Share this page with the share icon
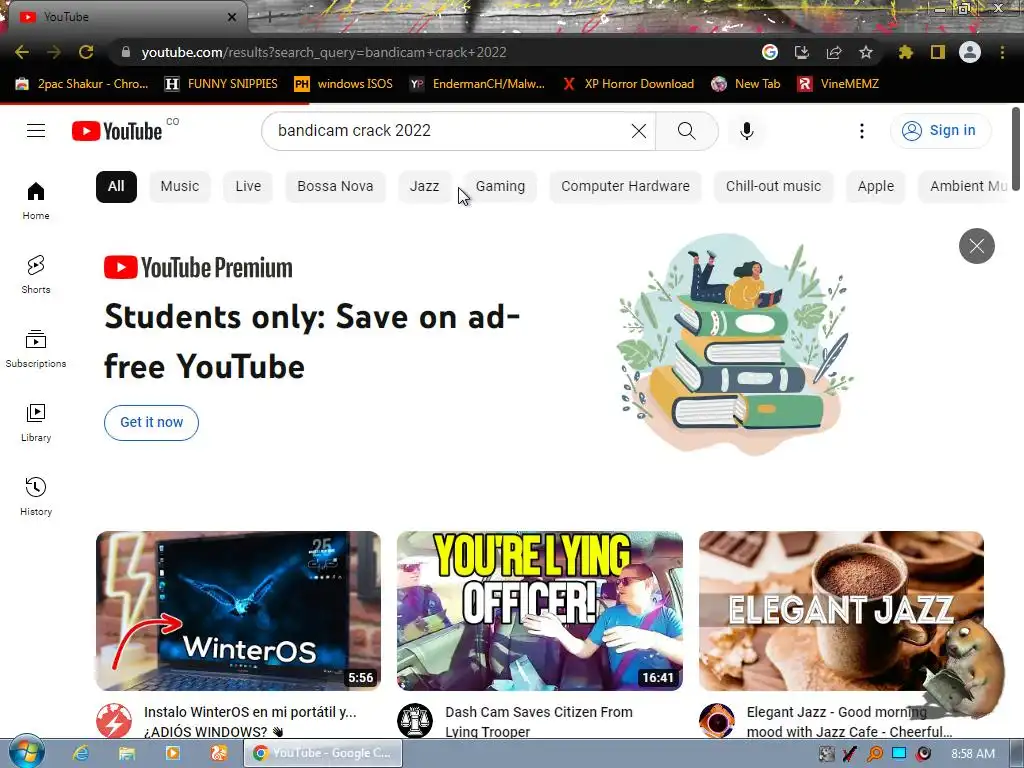The width and height of the screenshot is (1024, 768). (833, 52)
